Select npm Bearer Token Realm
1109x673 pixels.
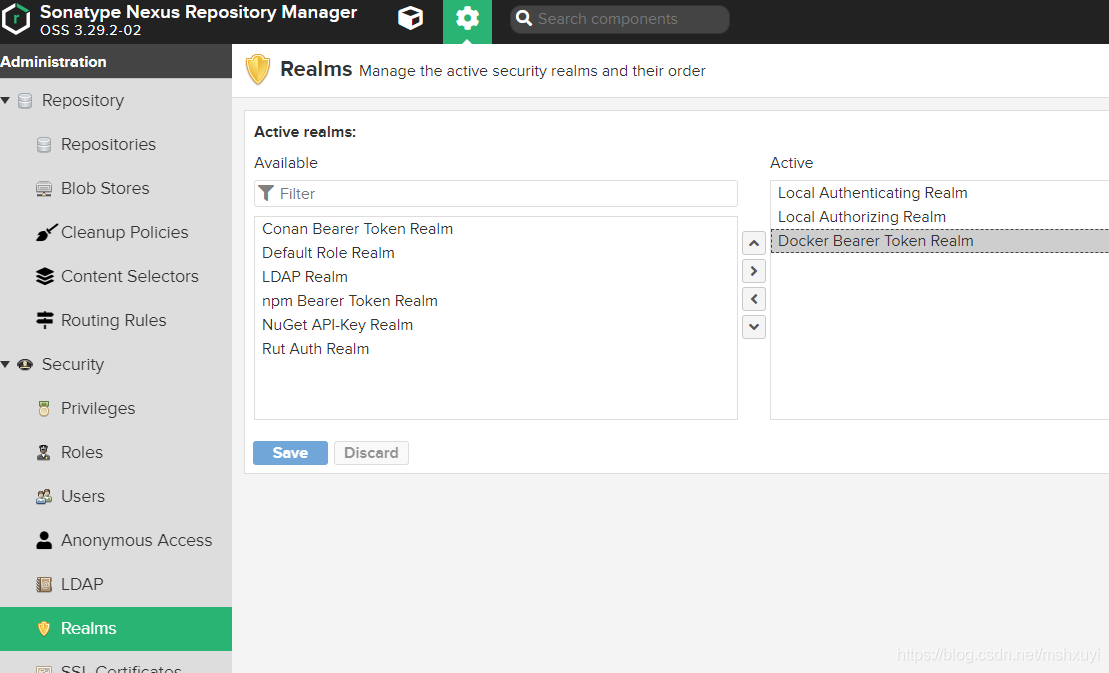coord(496,301)
